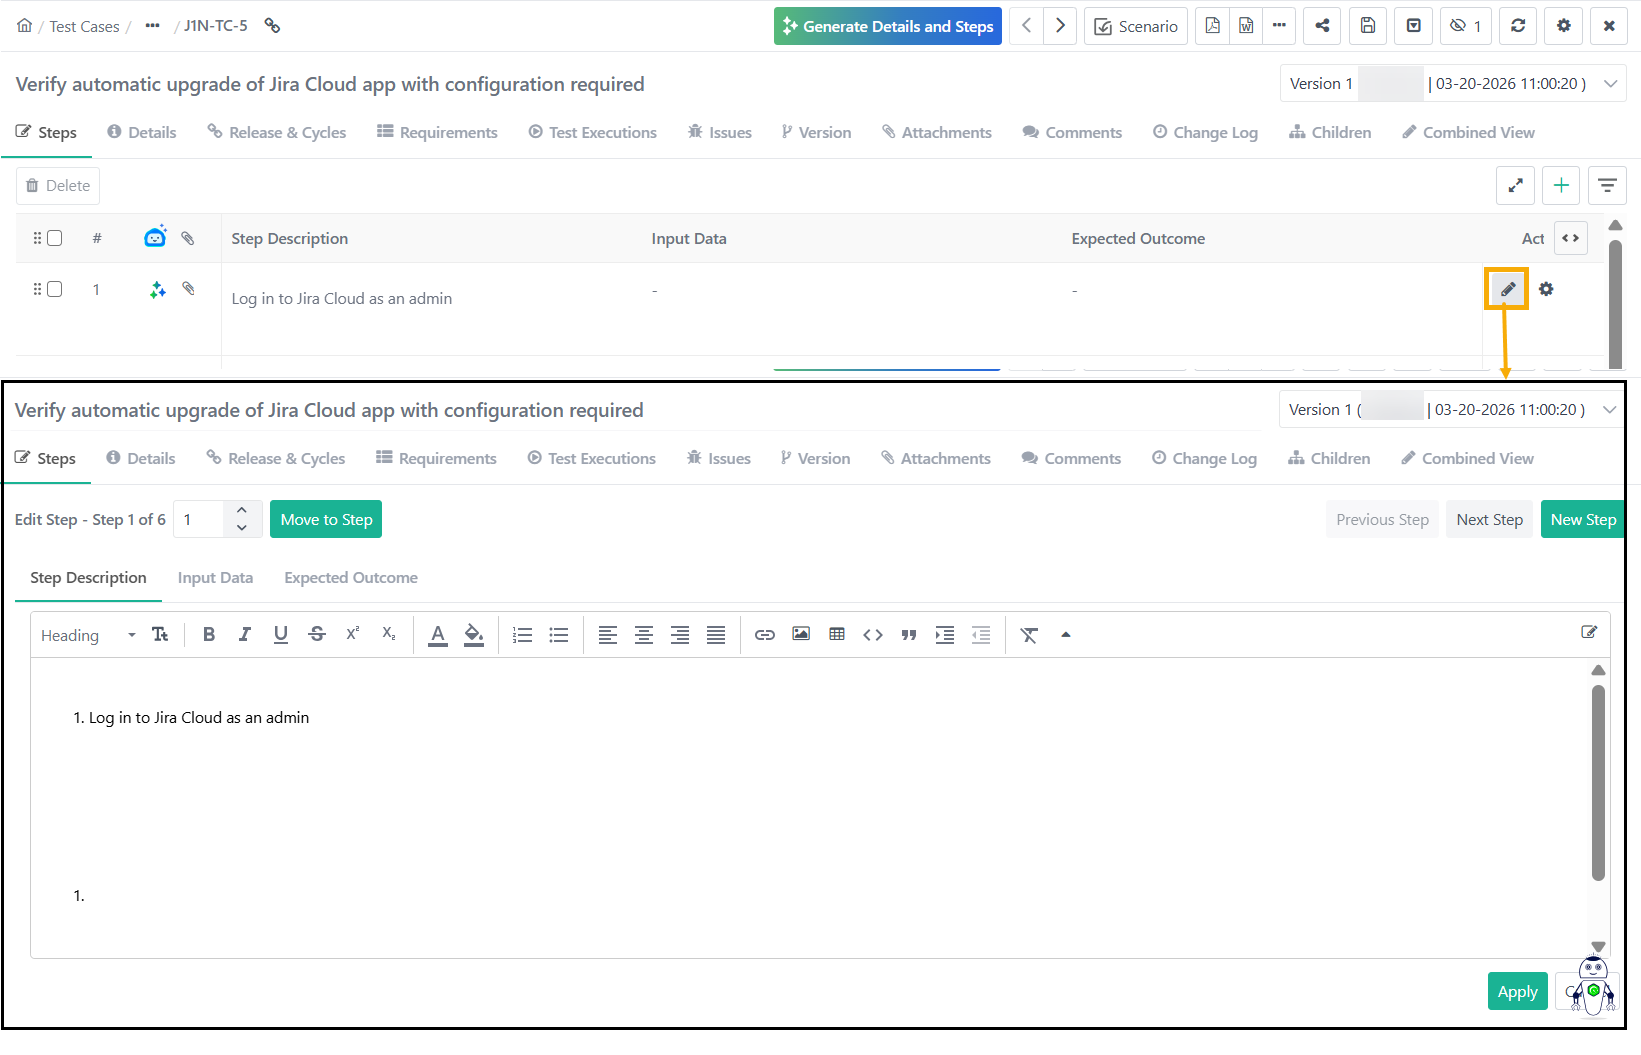Open the filter icon above the step table

coord(1607,185)
